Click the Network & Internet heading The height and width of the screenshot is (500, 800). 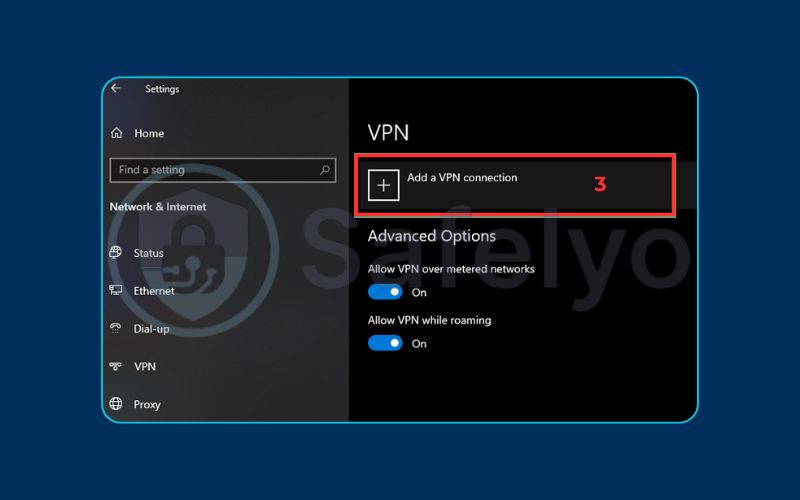pos(158,207)
